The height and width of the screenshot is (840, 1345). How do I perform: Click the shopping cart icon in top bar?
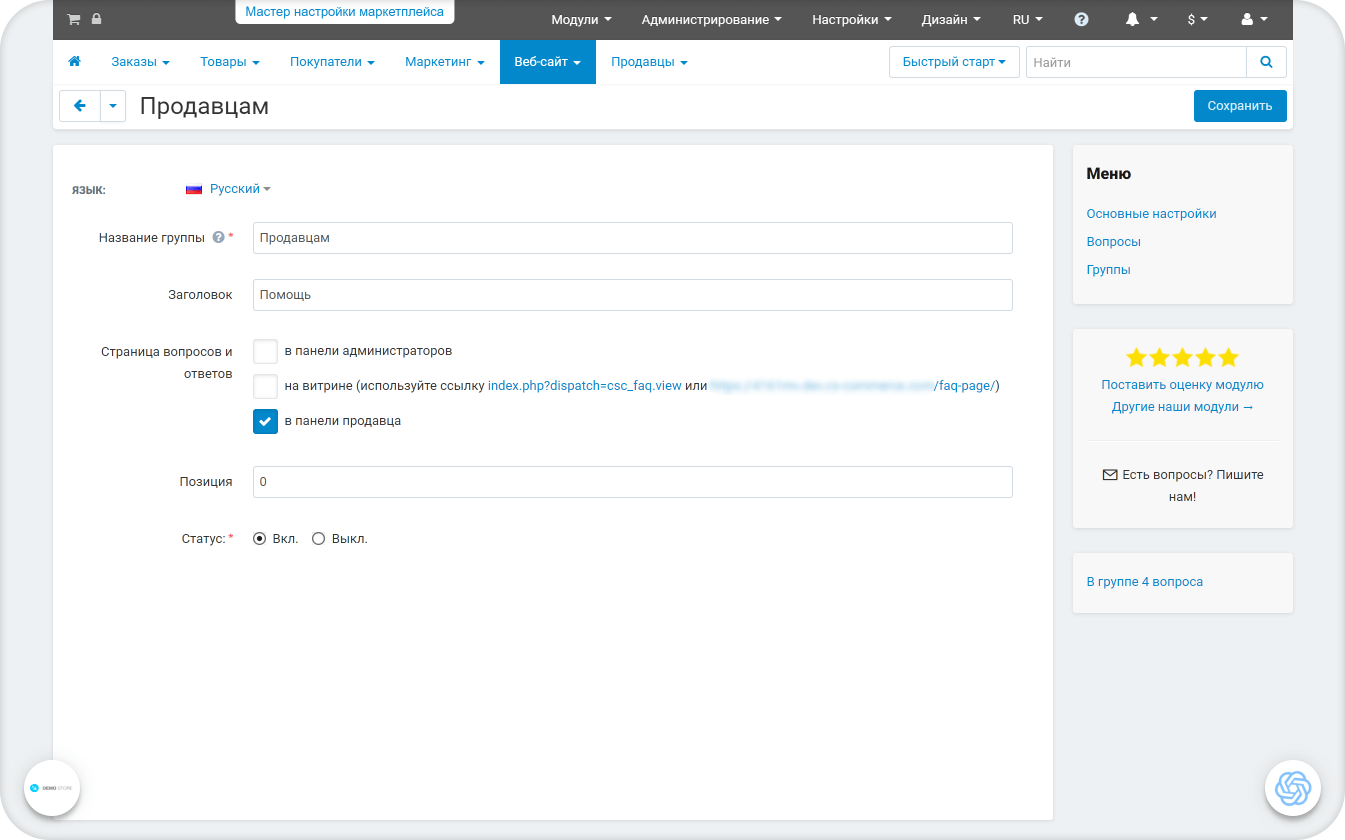tap(73, 19)
